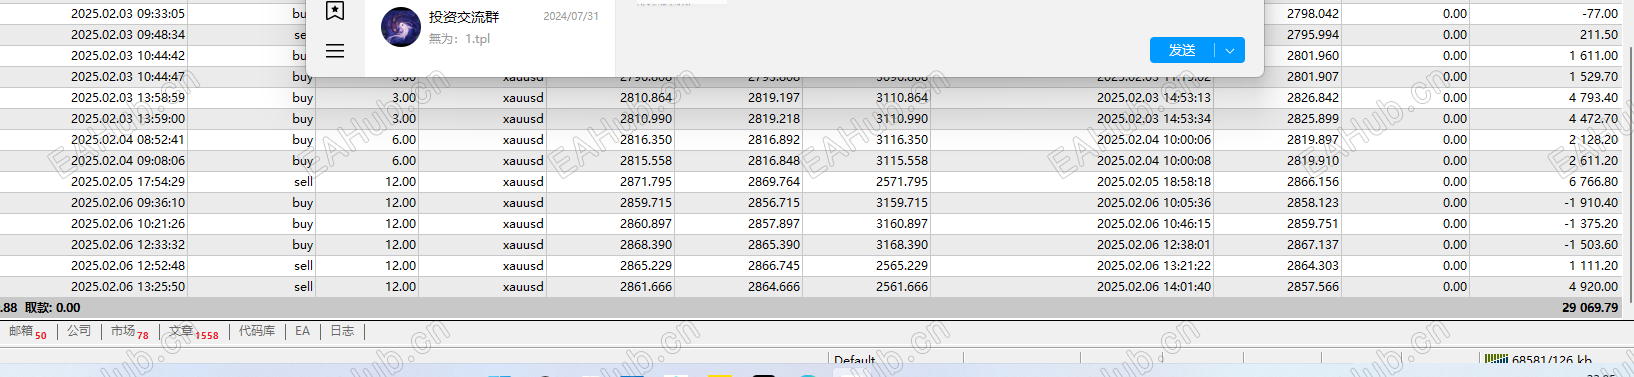This screenshot has height=377, width=1634.
Task: Click the bookmark star icon in chat sidebar
Action: (335, 11)
